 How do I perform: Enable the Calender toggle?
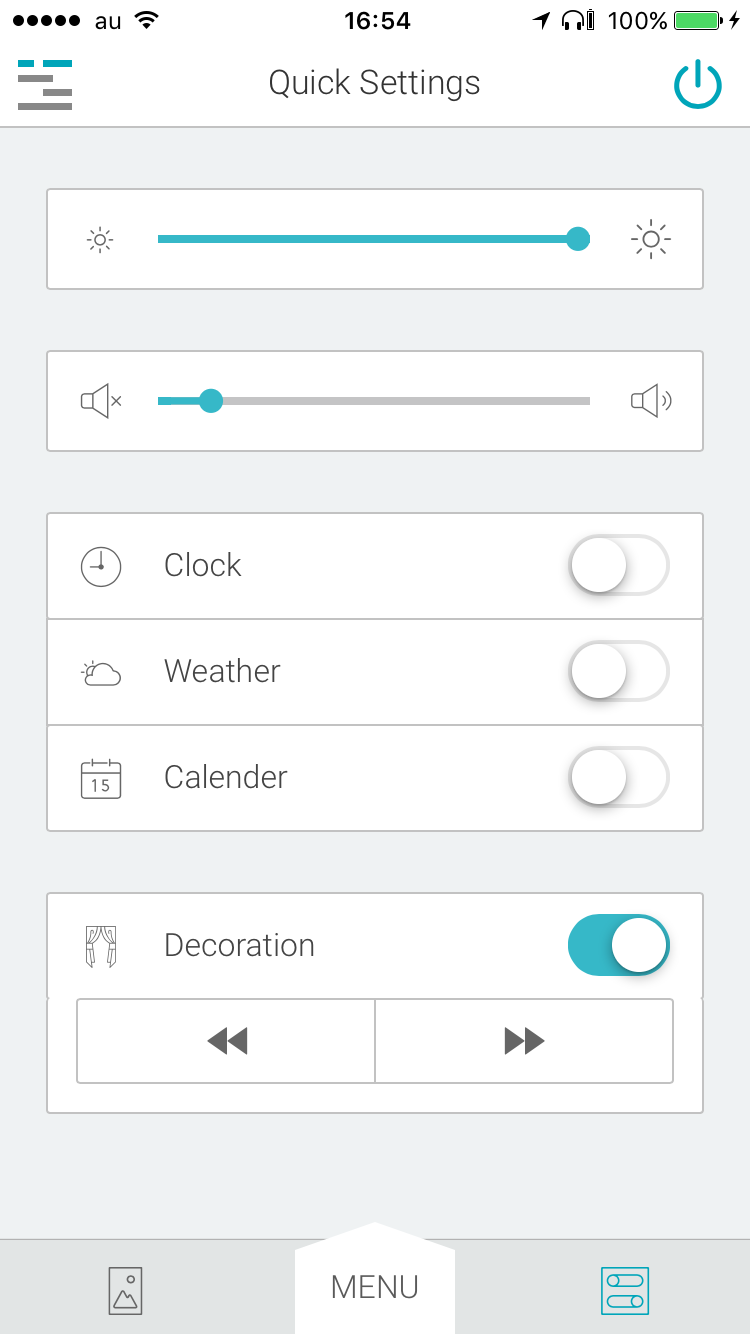point(618,777)
